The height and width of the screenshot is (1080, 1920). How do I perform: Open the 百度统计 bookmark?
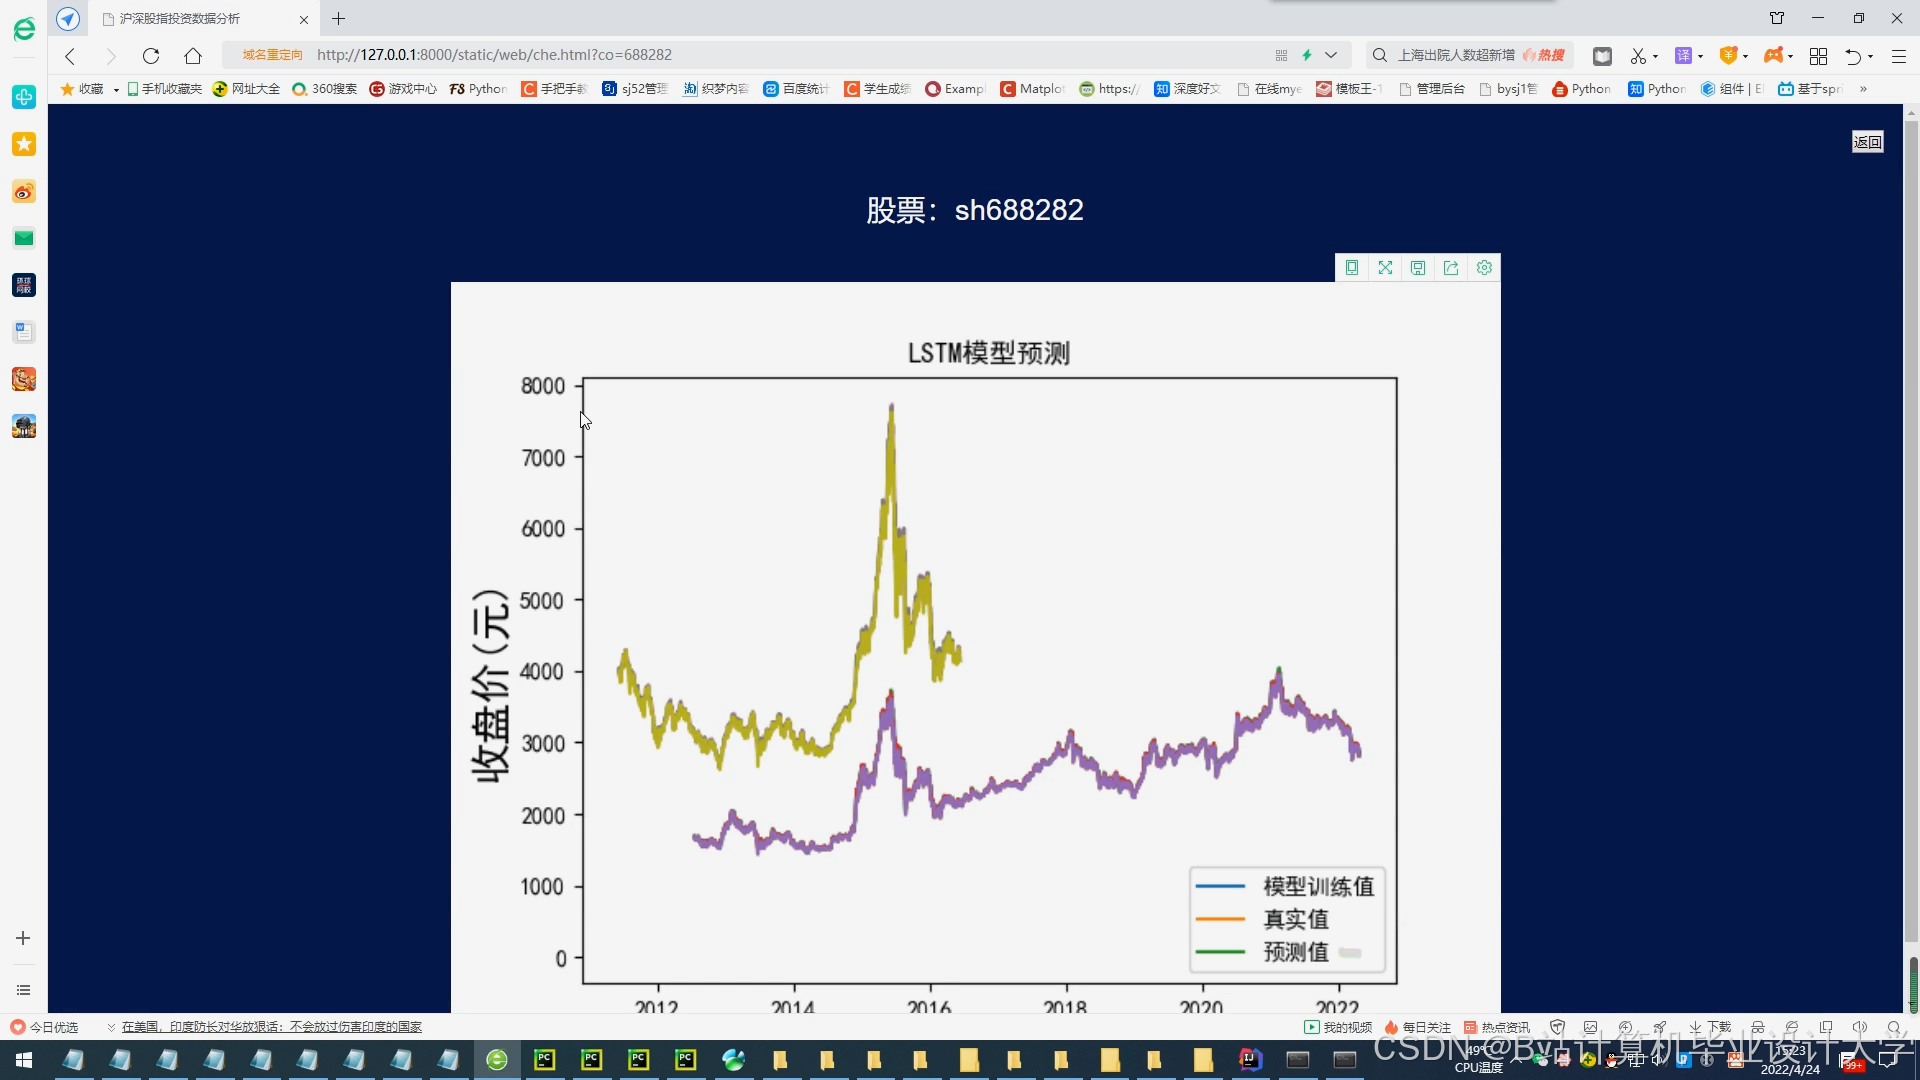797,89
